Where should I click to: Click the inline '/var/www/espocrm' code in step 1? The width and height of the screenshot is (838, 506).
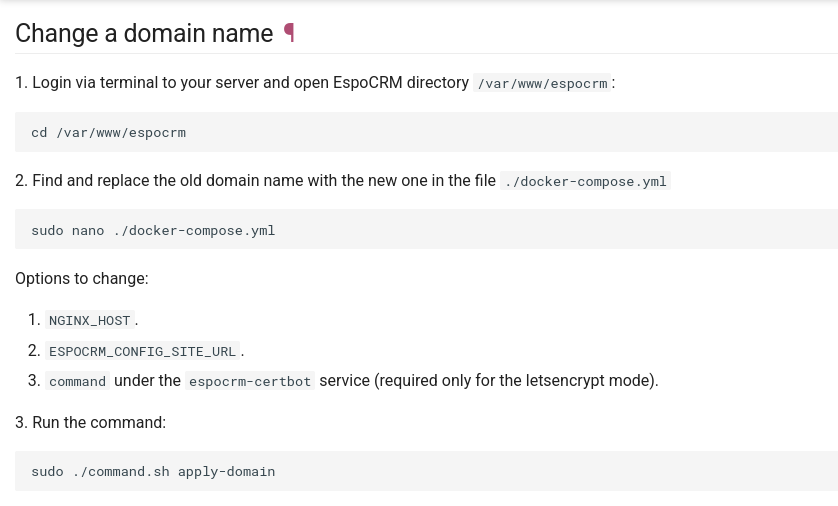[542, 83]
